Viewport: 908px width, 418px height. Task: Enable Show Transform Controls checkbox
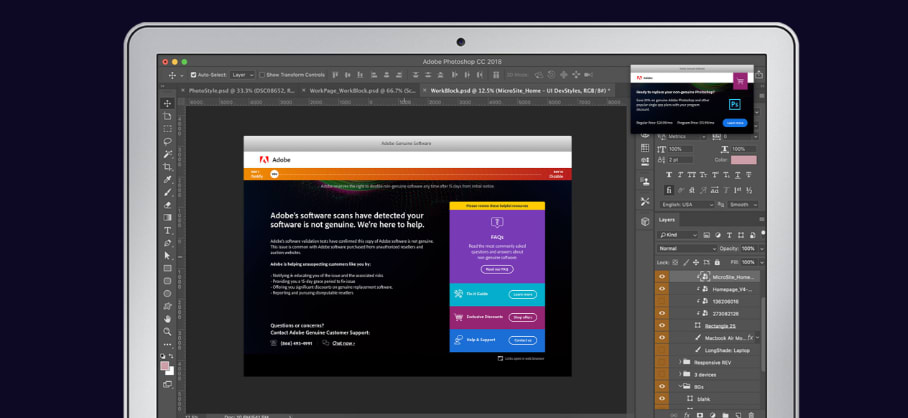click(262, 75)
